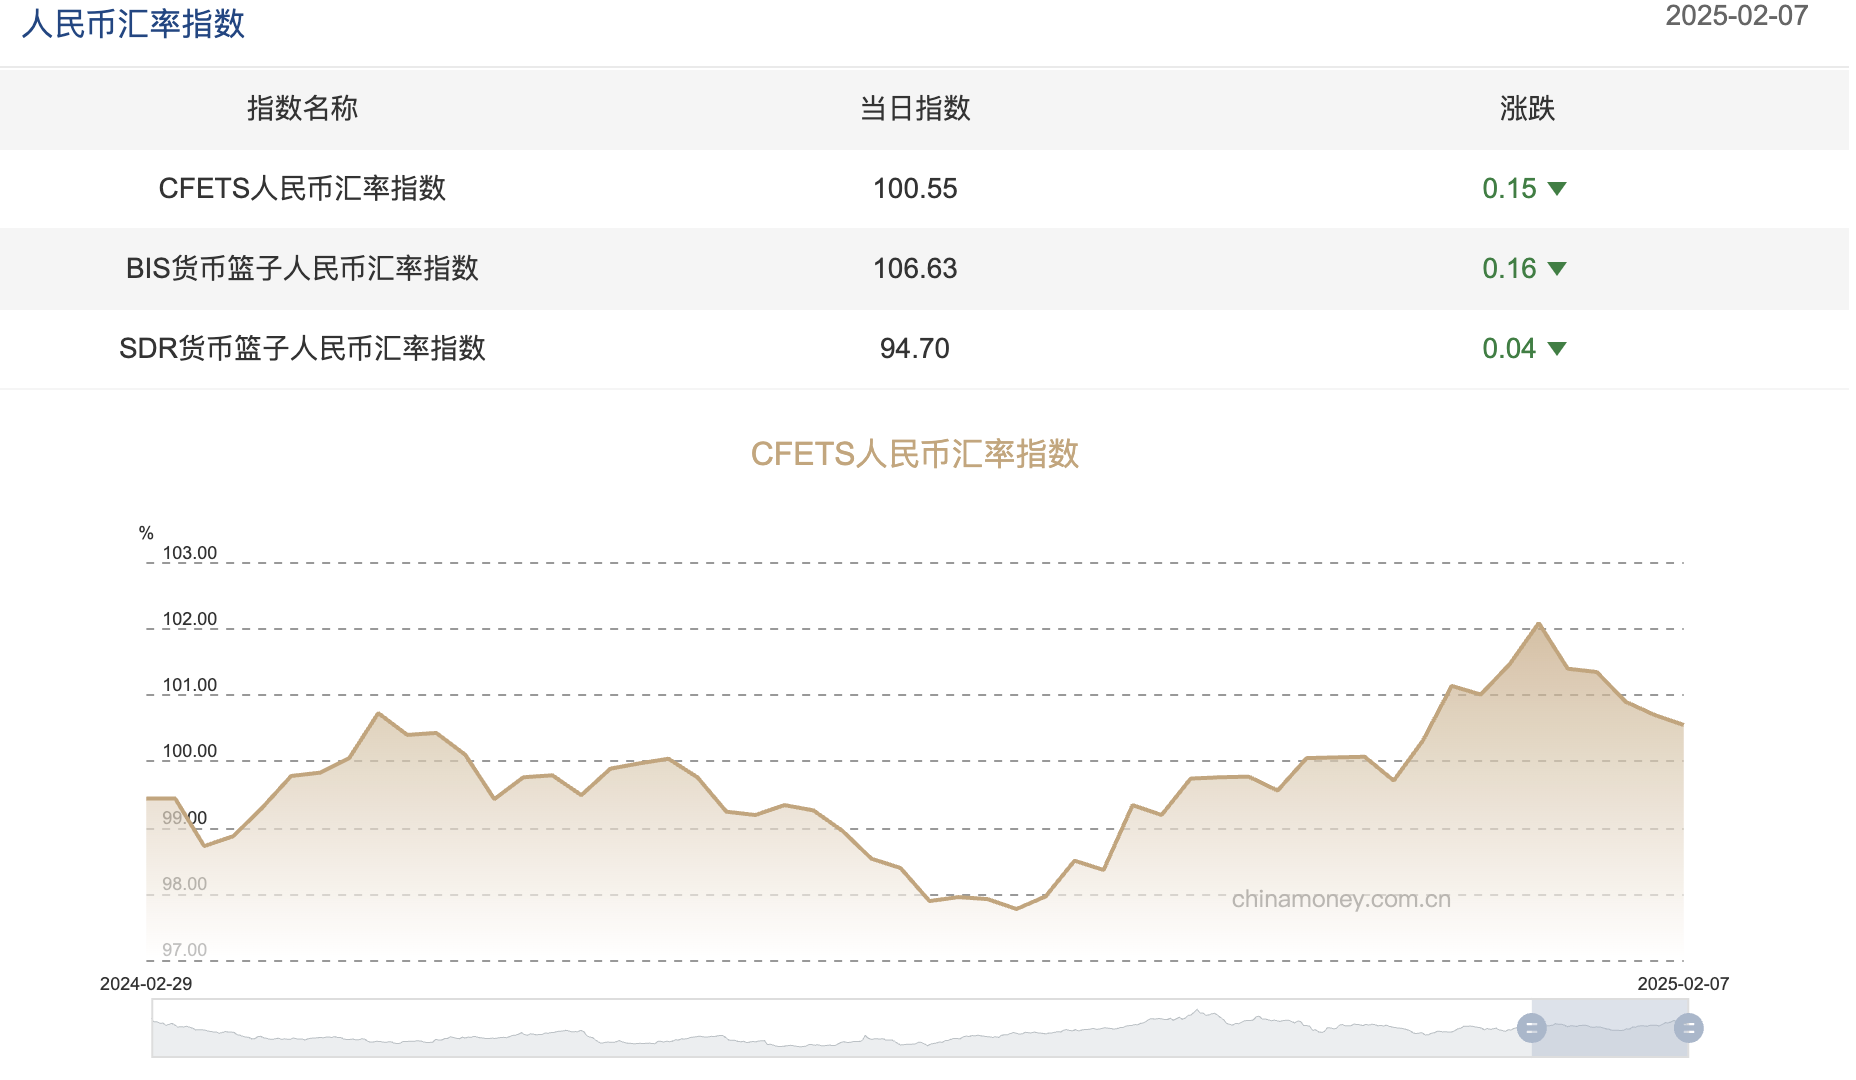Click the 100.55 index value for CFETS

915,189
